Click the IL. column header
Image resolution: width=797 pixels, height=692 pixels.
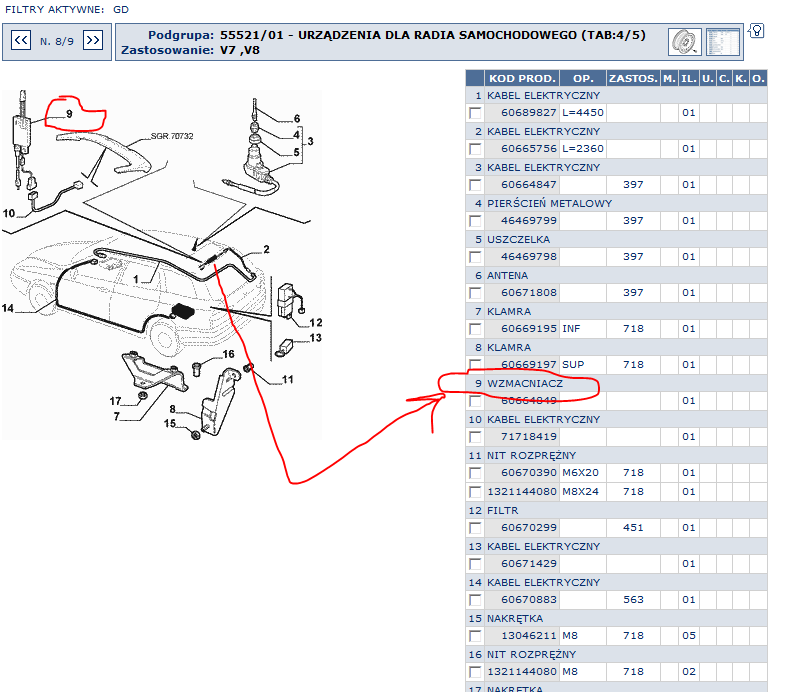[x=689, y=78]
